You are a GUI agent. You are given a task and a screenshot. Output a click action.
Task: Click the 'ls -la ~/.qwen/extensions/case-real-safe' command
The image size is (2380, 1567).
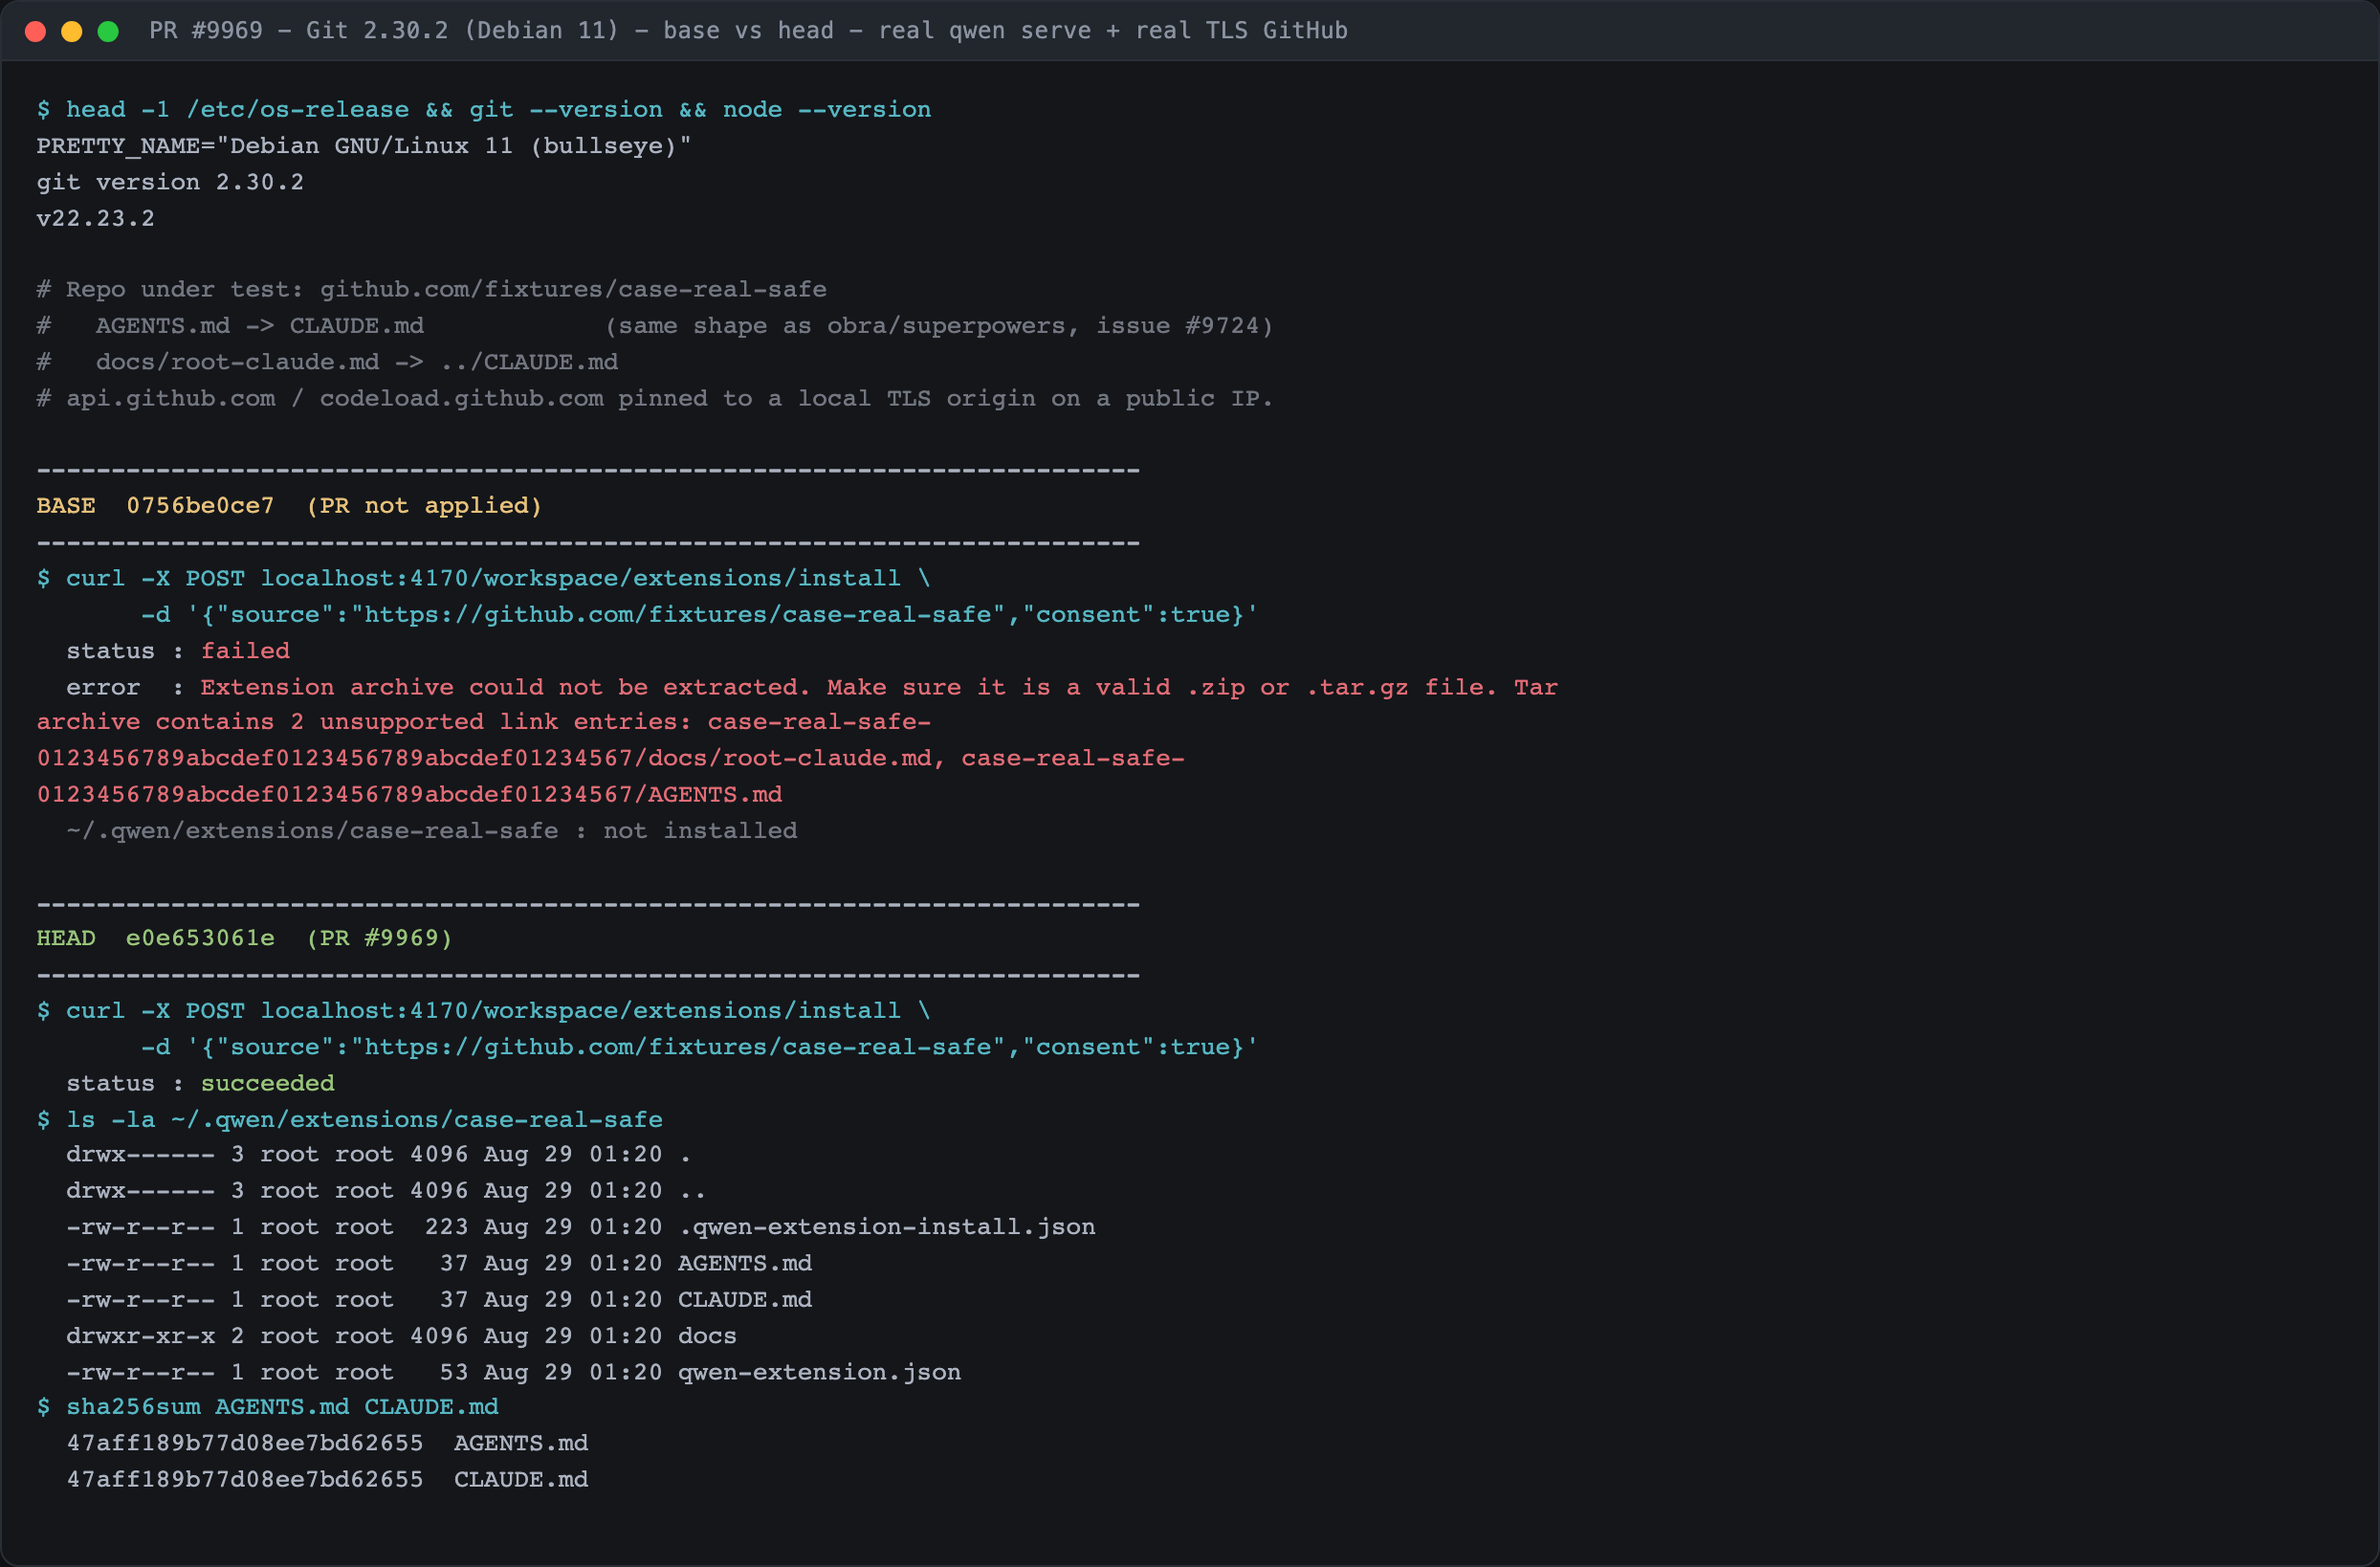coord(350,1119)
